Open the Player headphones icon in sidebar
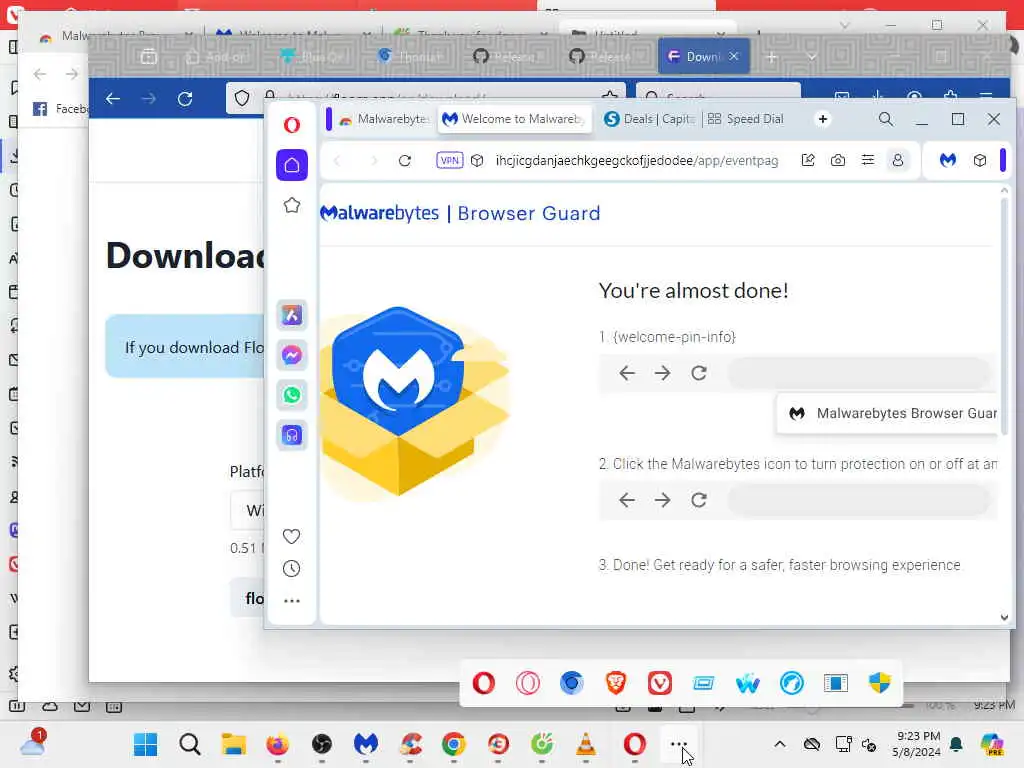1024x768 pixels. (291, 435)
